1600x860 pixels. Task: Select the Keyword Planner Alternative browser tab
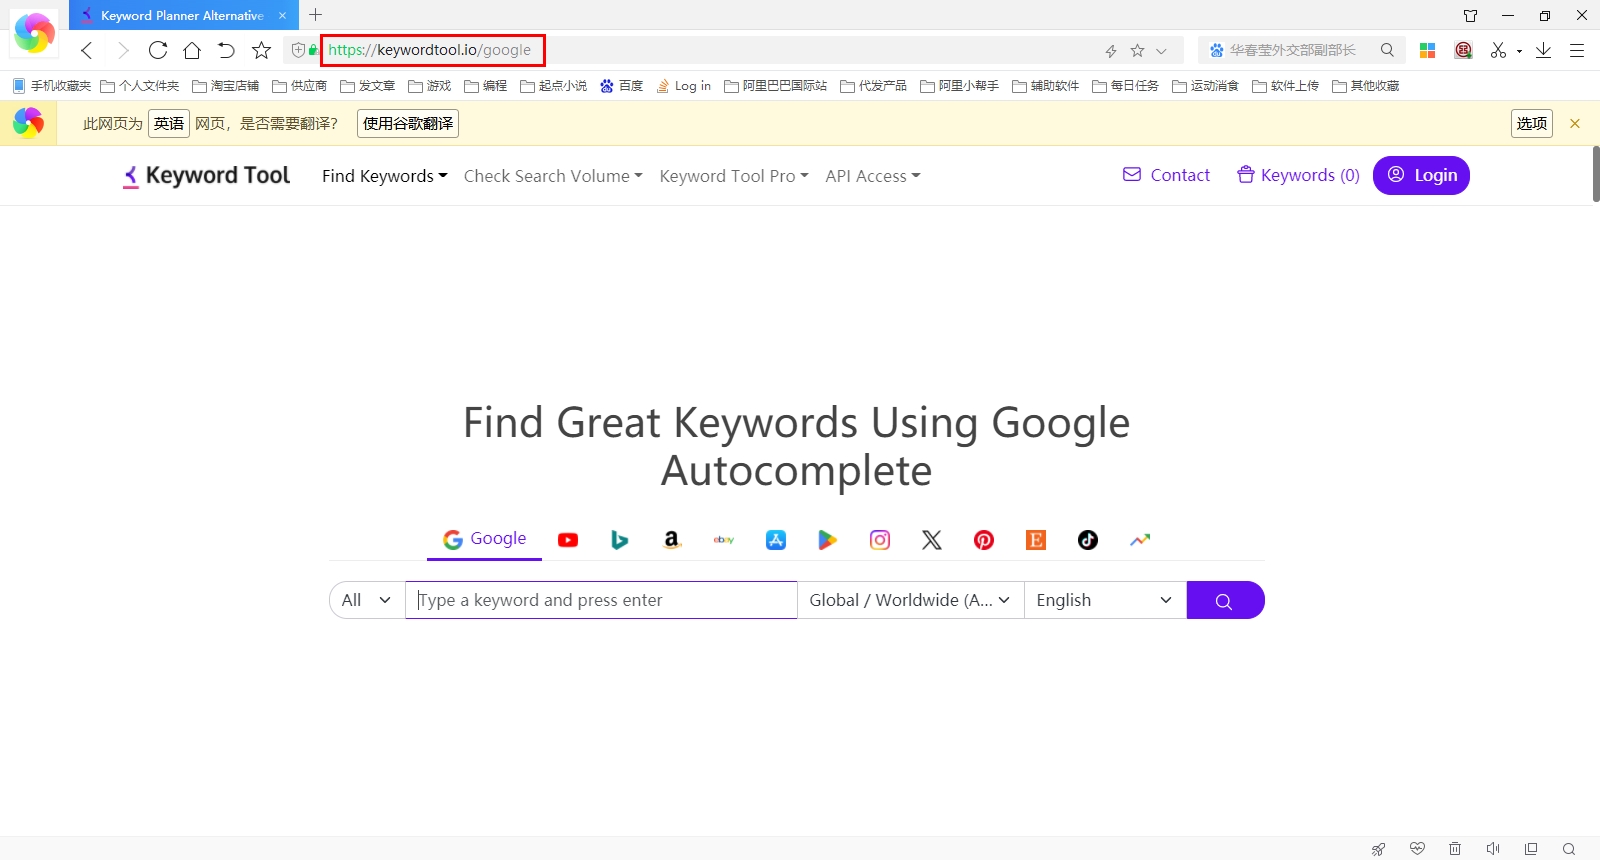182,15
